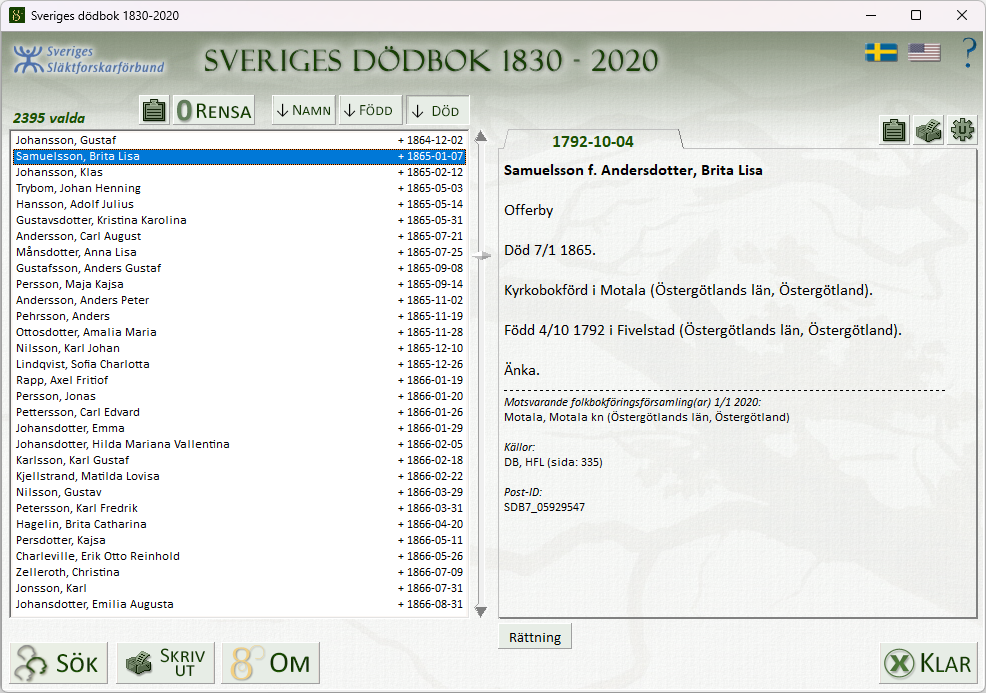Close the Sveriges dödbok window

(x=962, y=15)
